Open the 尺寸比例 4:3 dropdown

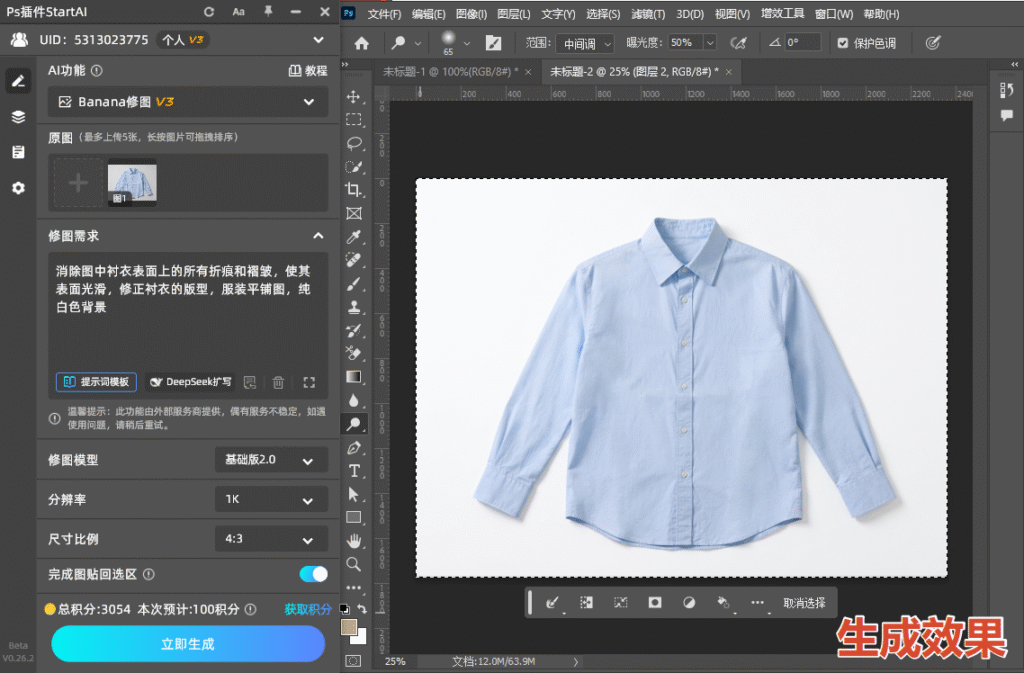(271, 539)
